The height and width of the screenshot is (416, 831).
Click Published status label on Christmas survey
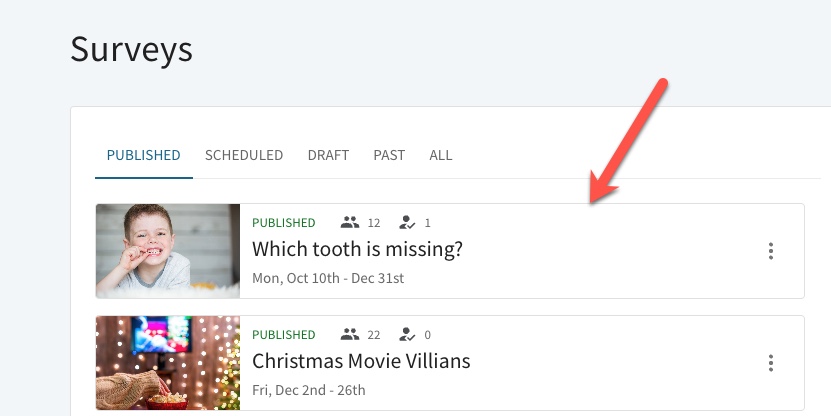click(284, 335)
